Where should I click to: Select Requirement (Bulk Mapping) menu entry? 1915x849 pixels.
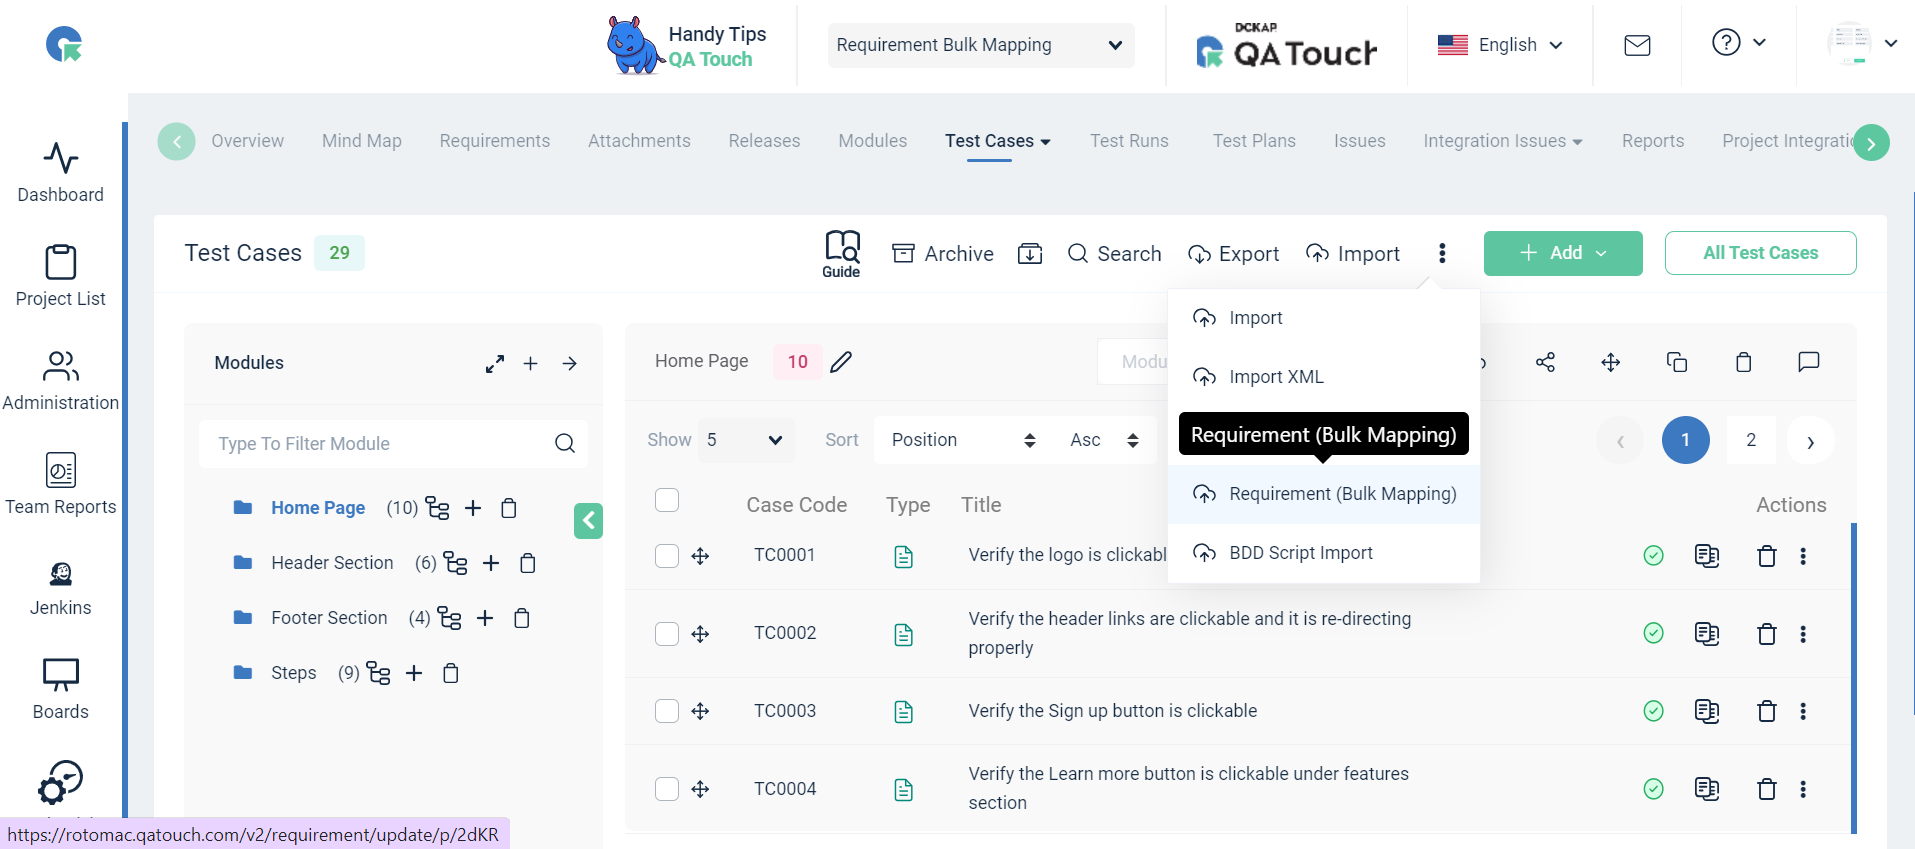click(1324, 494)
